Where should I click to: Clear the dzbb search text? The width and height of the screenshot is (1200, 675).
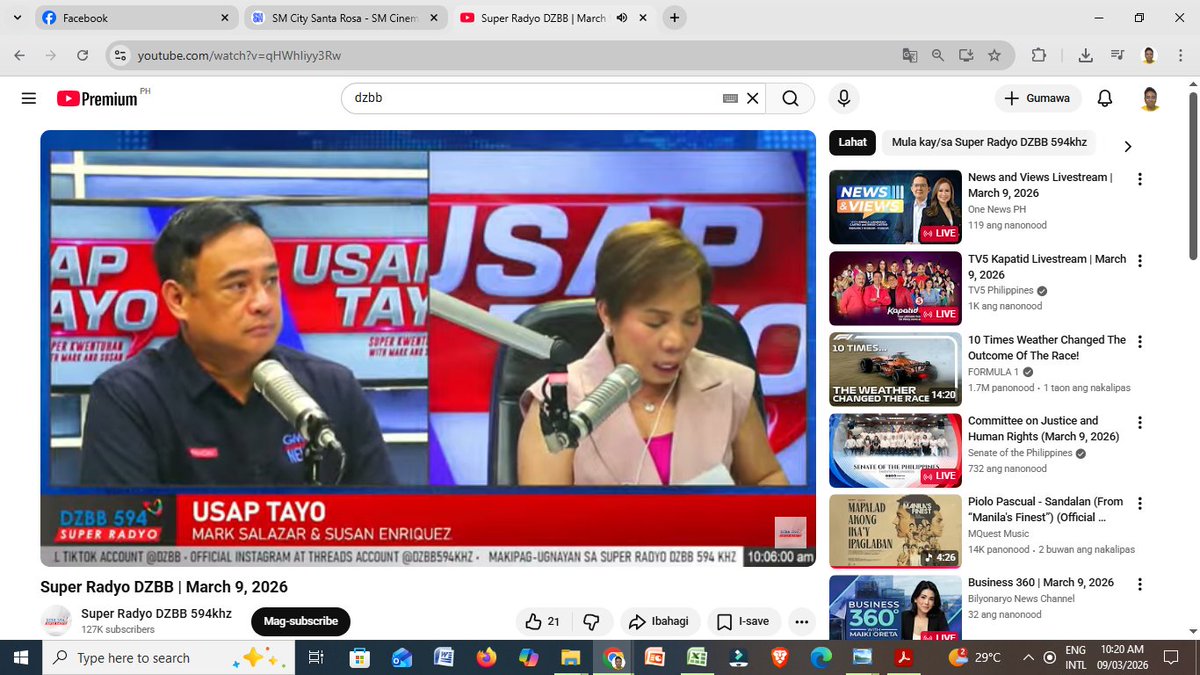pos(753,98)
